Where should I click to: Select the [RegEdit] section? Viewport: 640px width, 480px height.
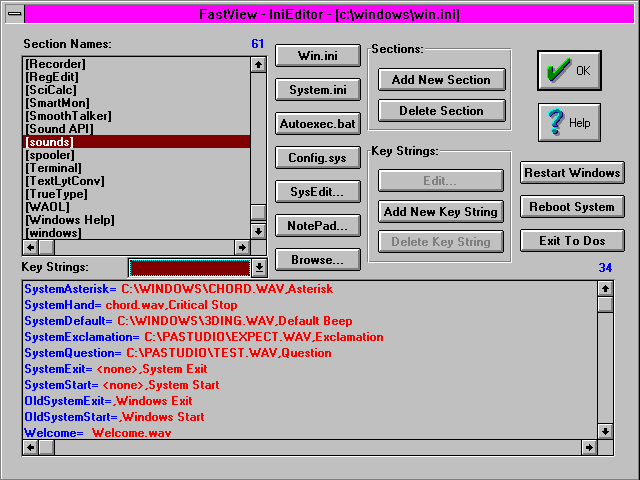click(136, 77)
